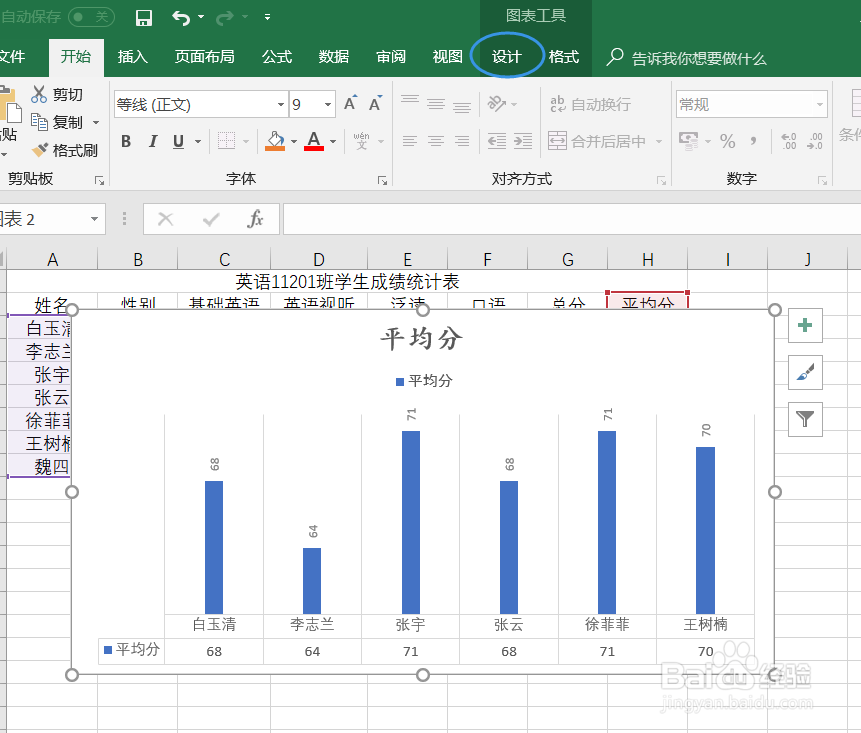
Task: Click the phonetic guide wén icon
Action: click(361, 141)
